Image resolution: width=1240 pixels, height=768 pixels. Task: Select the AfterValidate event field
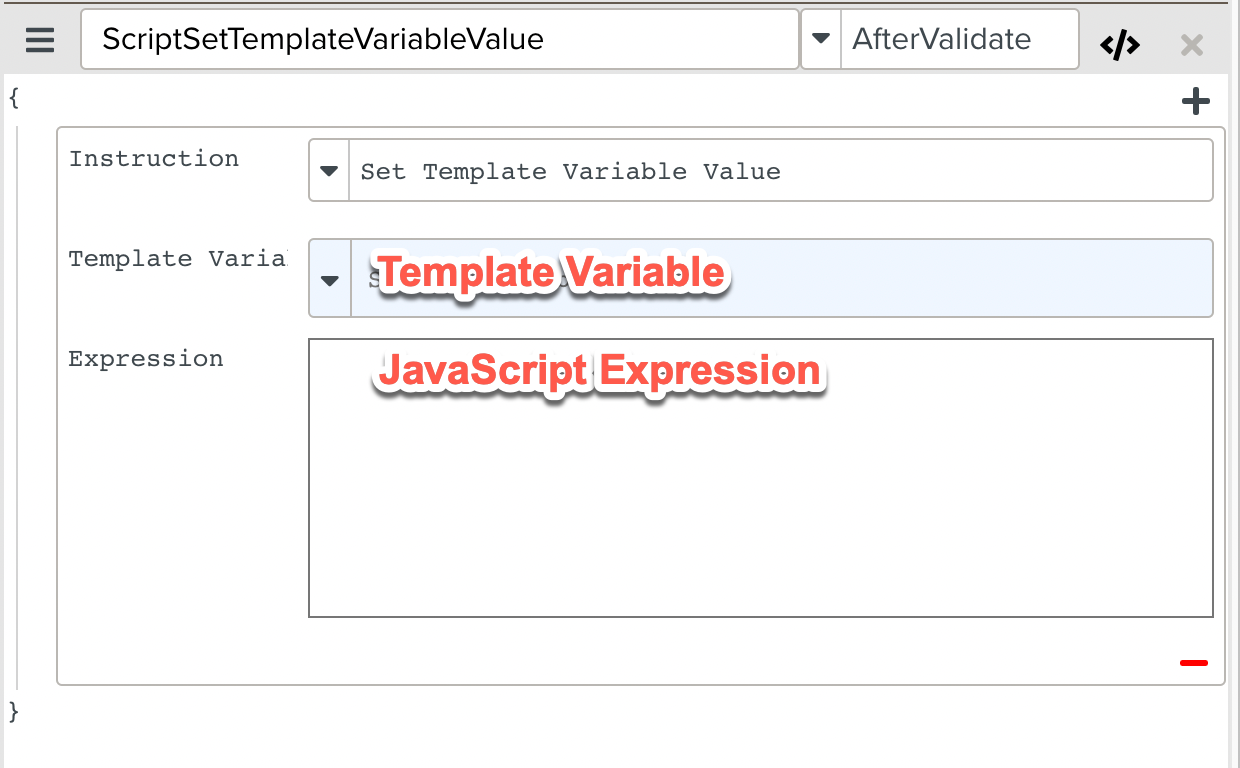point(958,39)
